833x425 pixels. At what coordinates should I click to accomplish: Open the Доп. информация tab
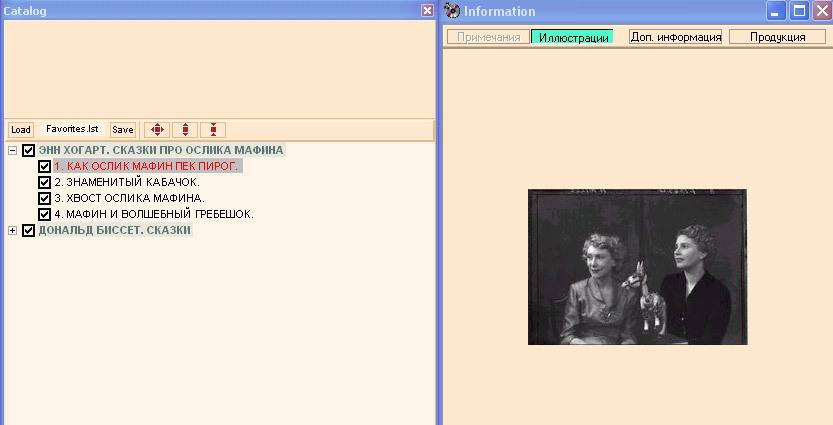pos(675,37)
